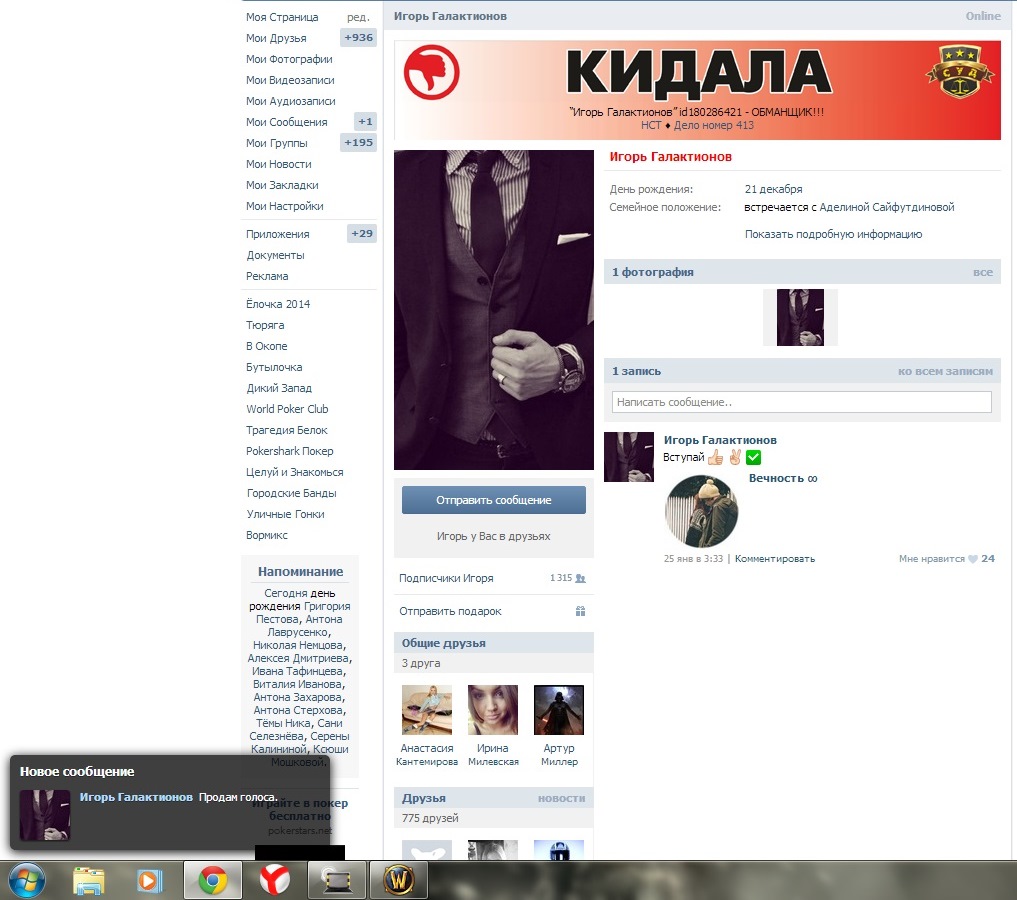Open the Вечность round community image
1017x900 pixels.
701,512
